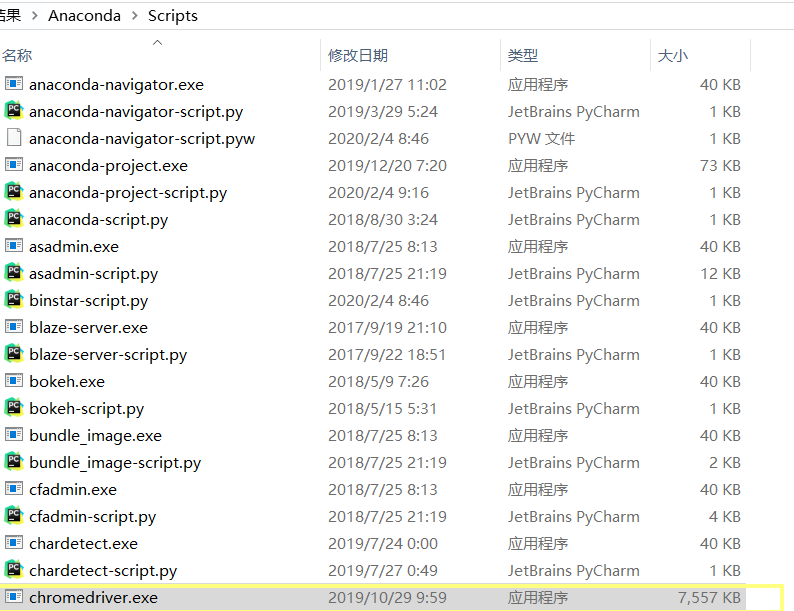Select file name bundle_image.exe
Viewport: 794px width, 611px height.
(x=96, y=436)
